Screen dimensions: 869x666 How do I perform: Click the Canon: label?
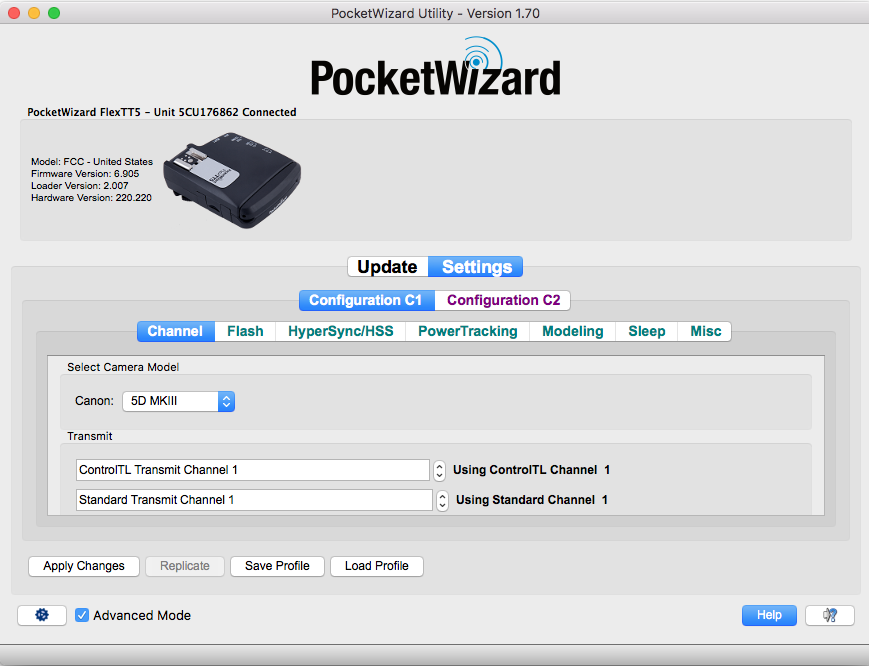coord(94,401)
